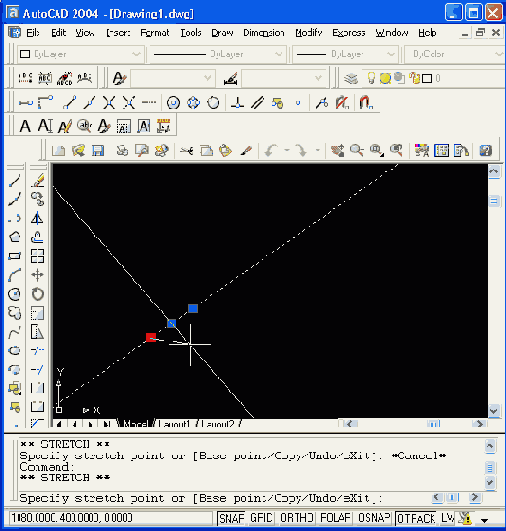The image size is (506, 531).
Task: Select the Line draw tool
Action: 15,180
